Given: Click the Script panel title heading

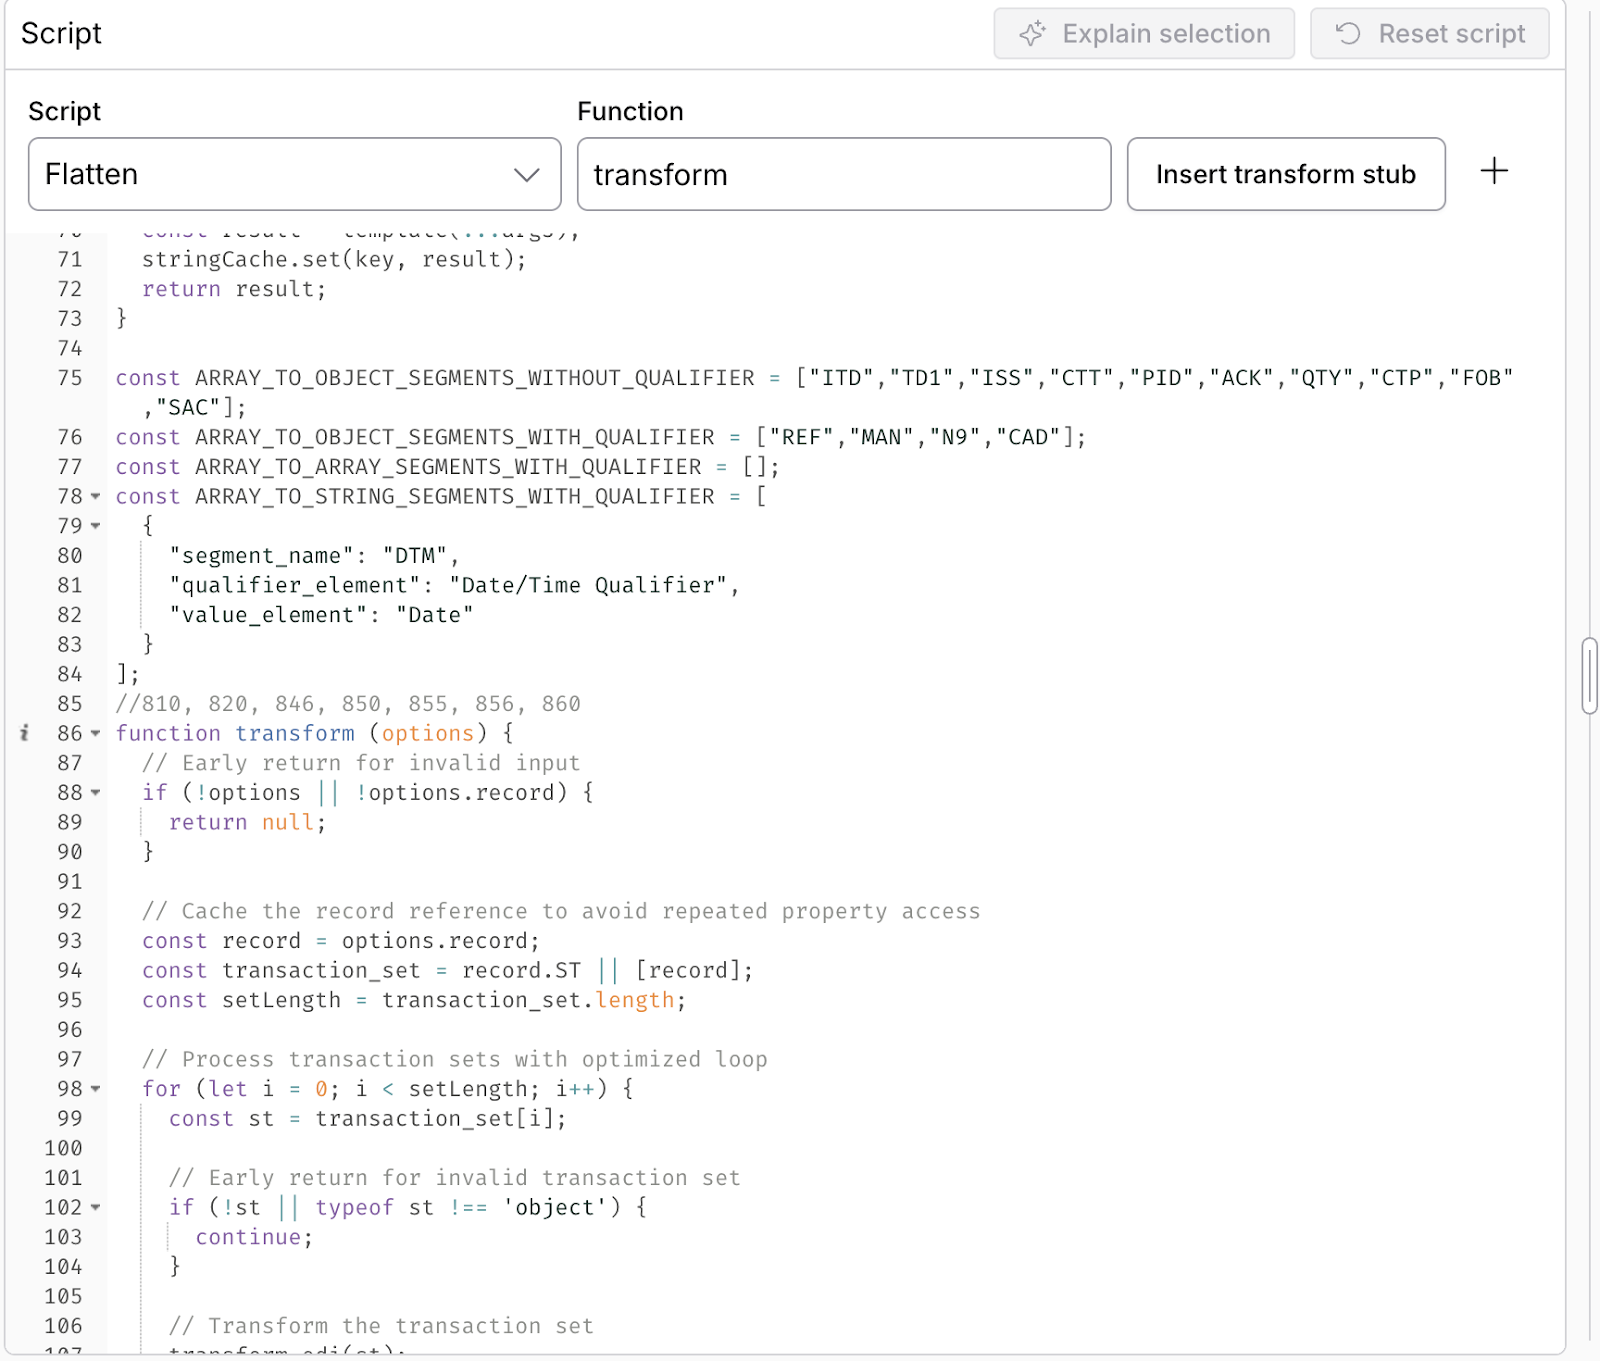Looking at the screenshot, I should coord(61,33).
